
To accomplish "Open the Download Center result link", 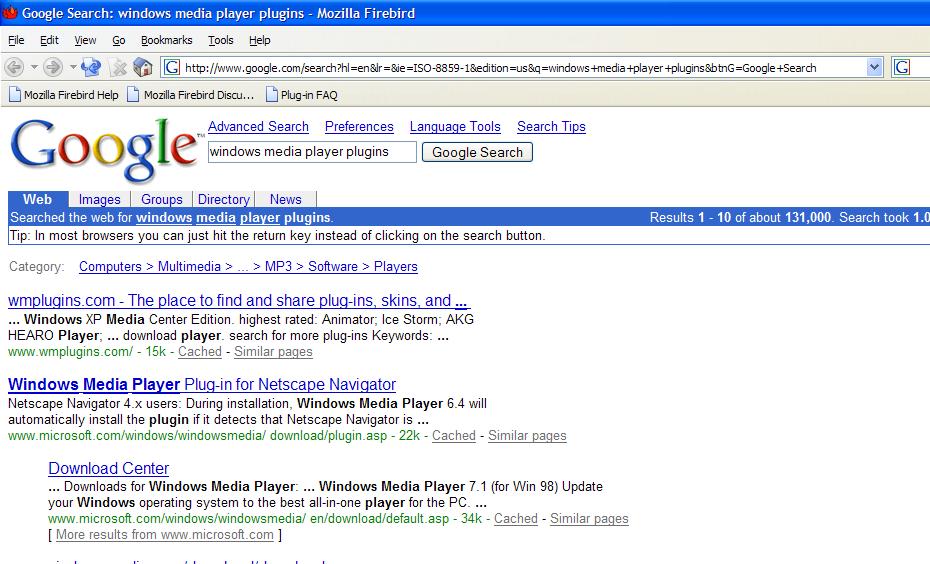I will click(x=109, y=469).
